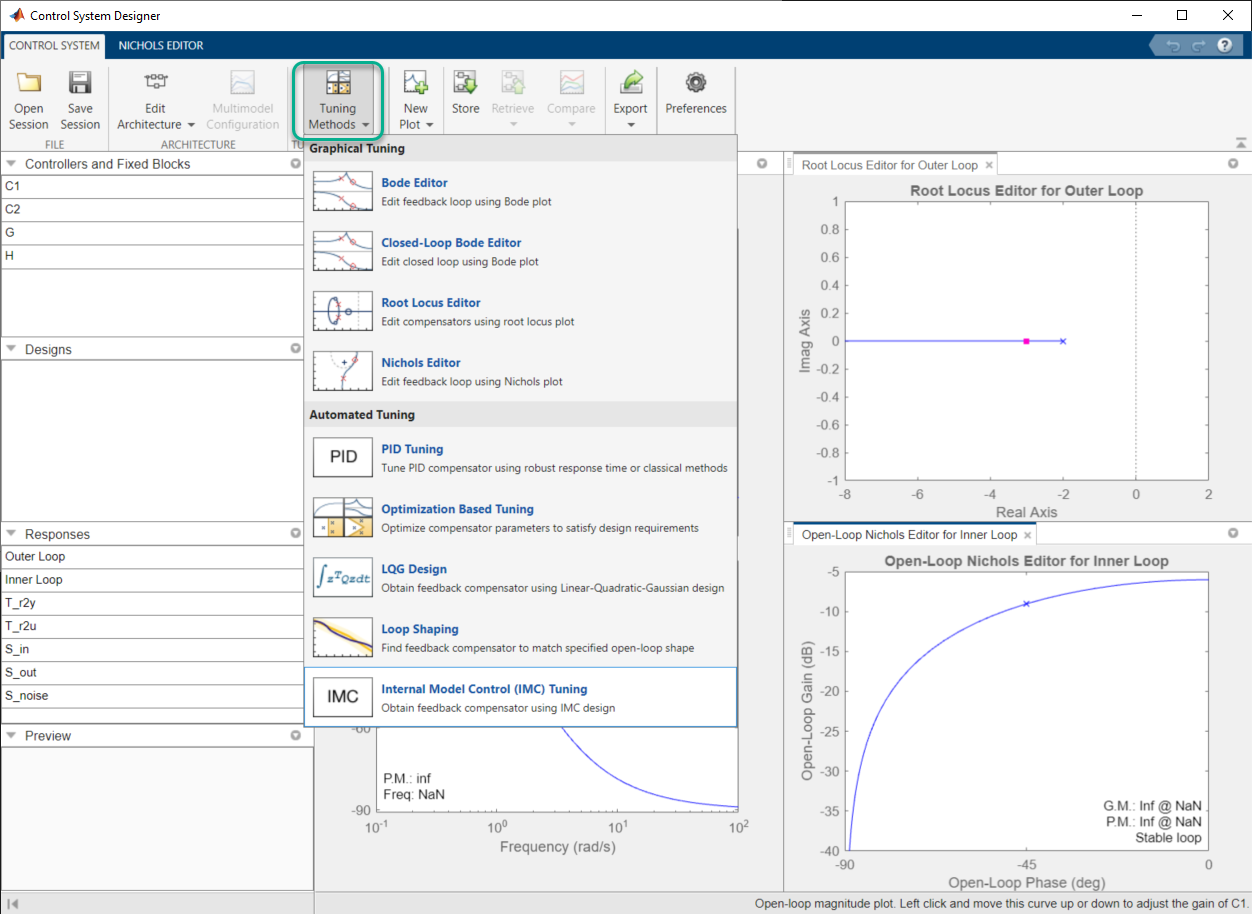Click the Save Session disk icon
1252x914 pixels.
pyautogui.click(x=80, y=84)
